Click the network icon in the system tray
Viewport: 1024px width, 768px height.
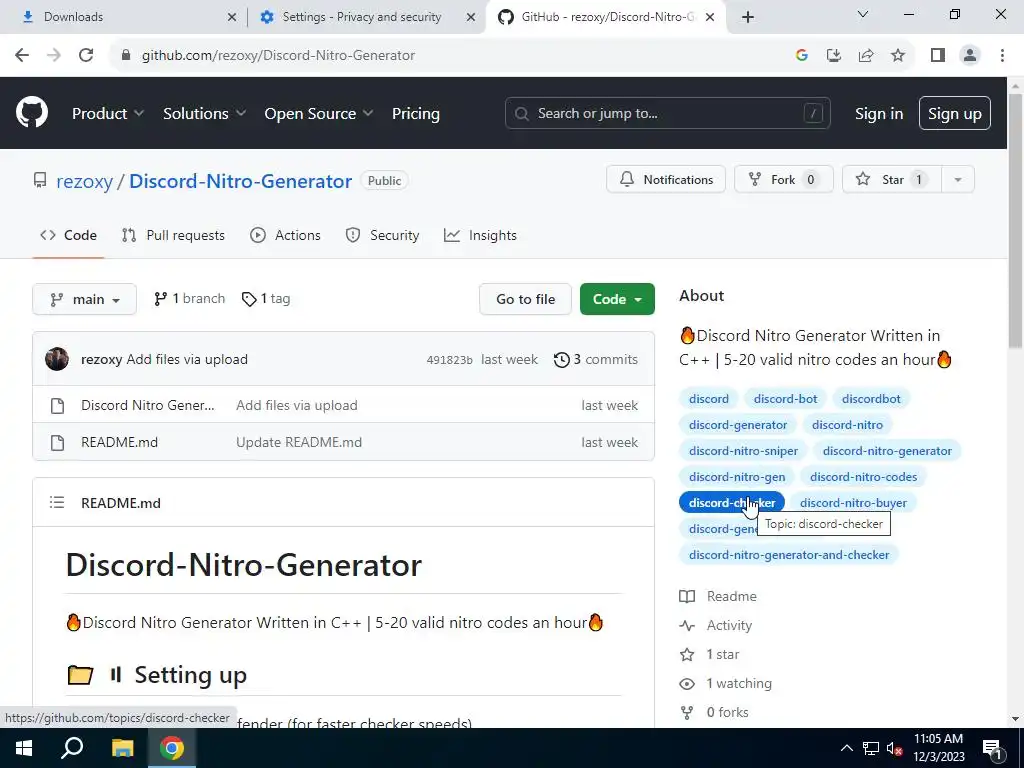871,748
